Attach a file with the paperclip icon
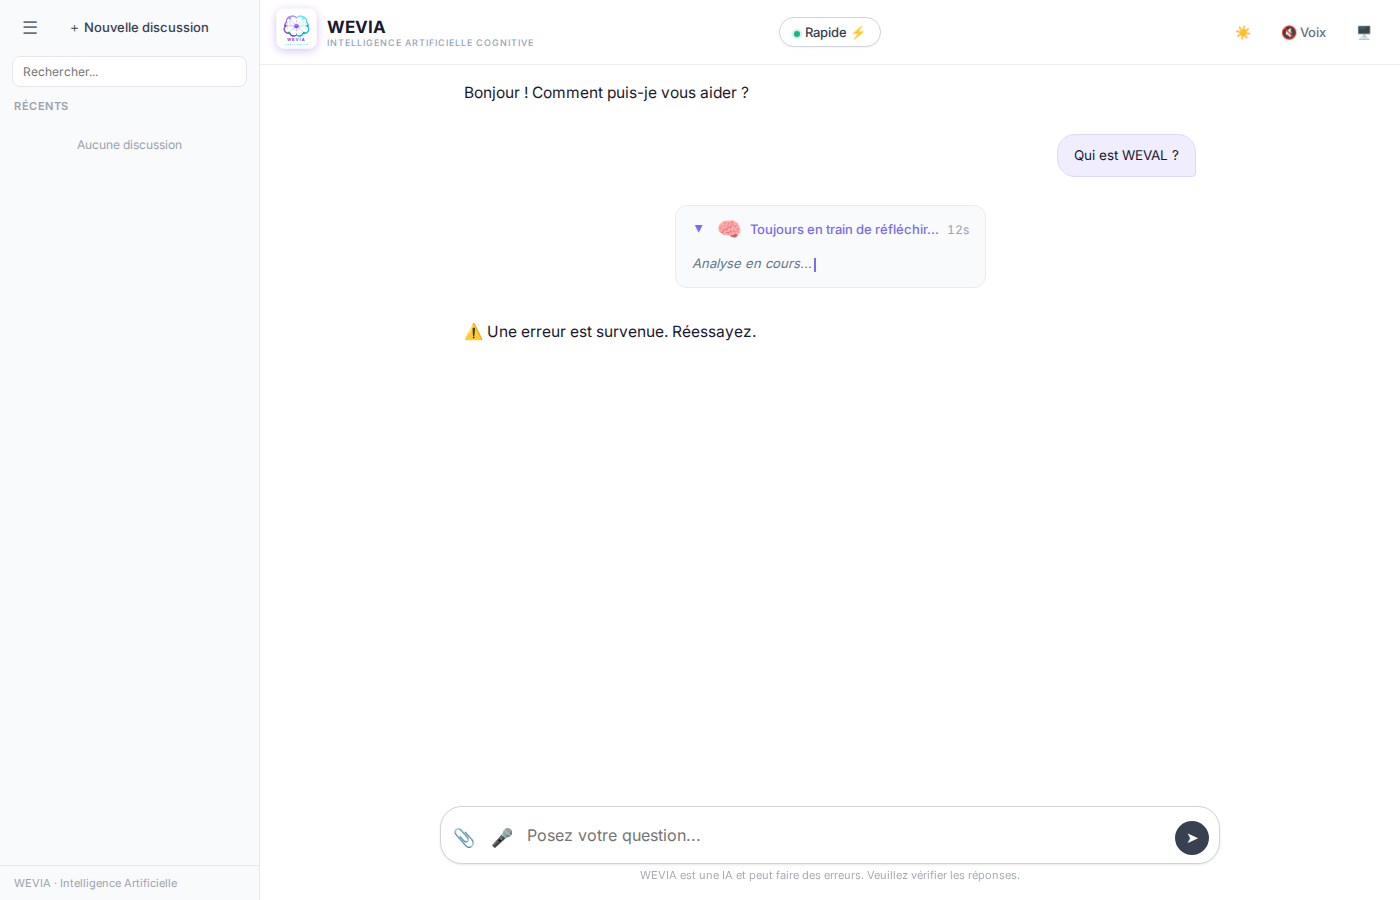Screen dimensions: 1400x900 point(464,837)
